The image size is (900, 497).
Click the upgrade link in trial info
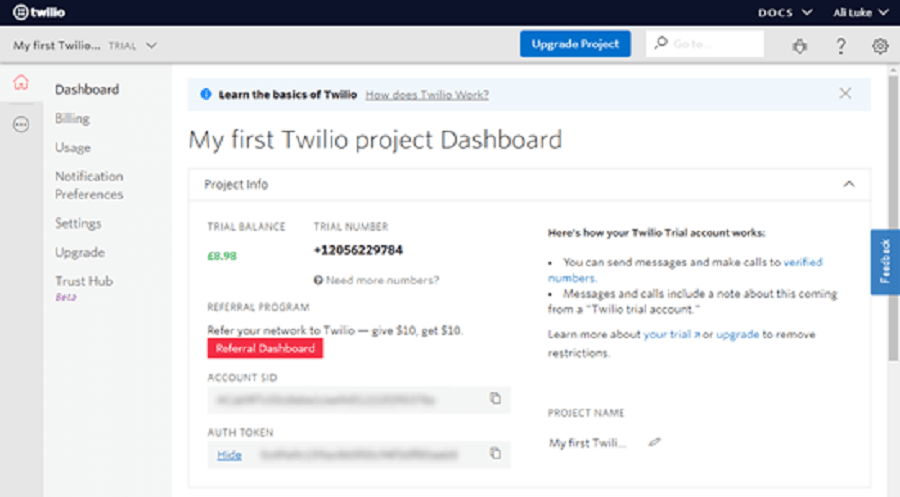coord(738,334)
